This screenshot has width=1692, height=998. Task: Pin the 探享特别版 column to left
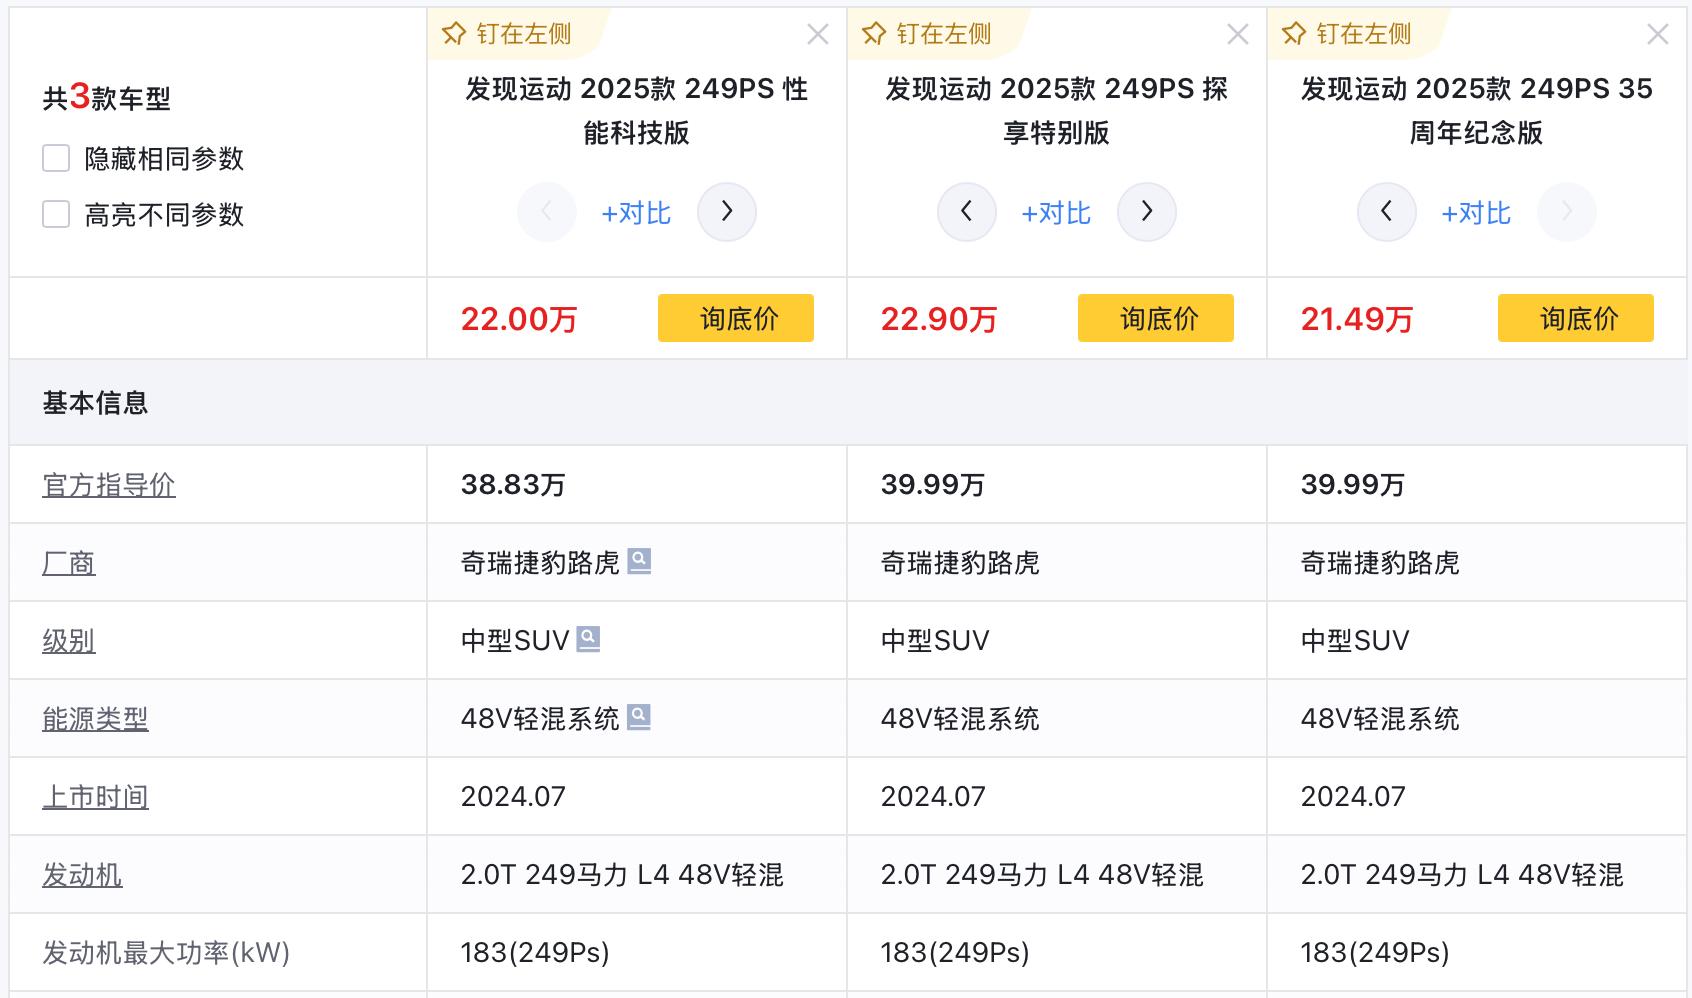click(x=927, y=34)
